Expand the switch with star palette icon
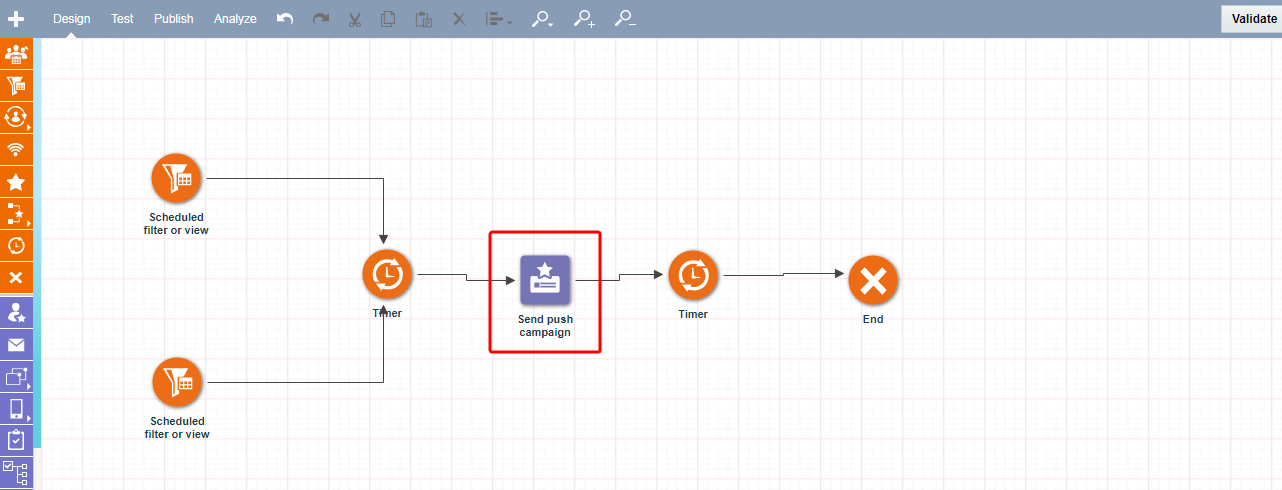This screenshot has height=490, width=1282. click(x=16, y=213)
